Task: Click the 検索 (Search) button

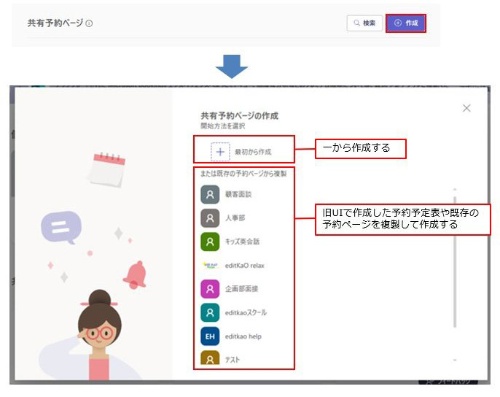Action: pyautogui.click(x=364, y=23)
